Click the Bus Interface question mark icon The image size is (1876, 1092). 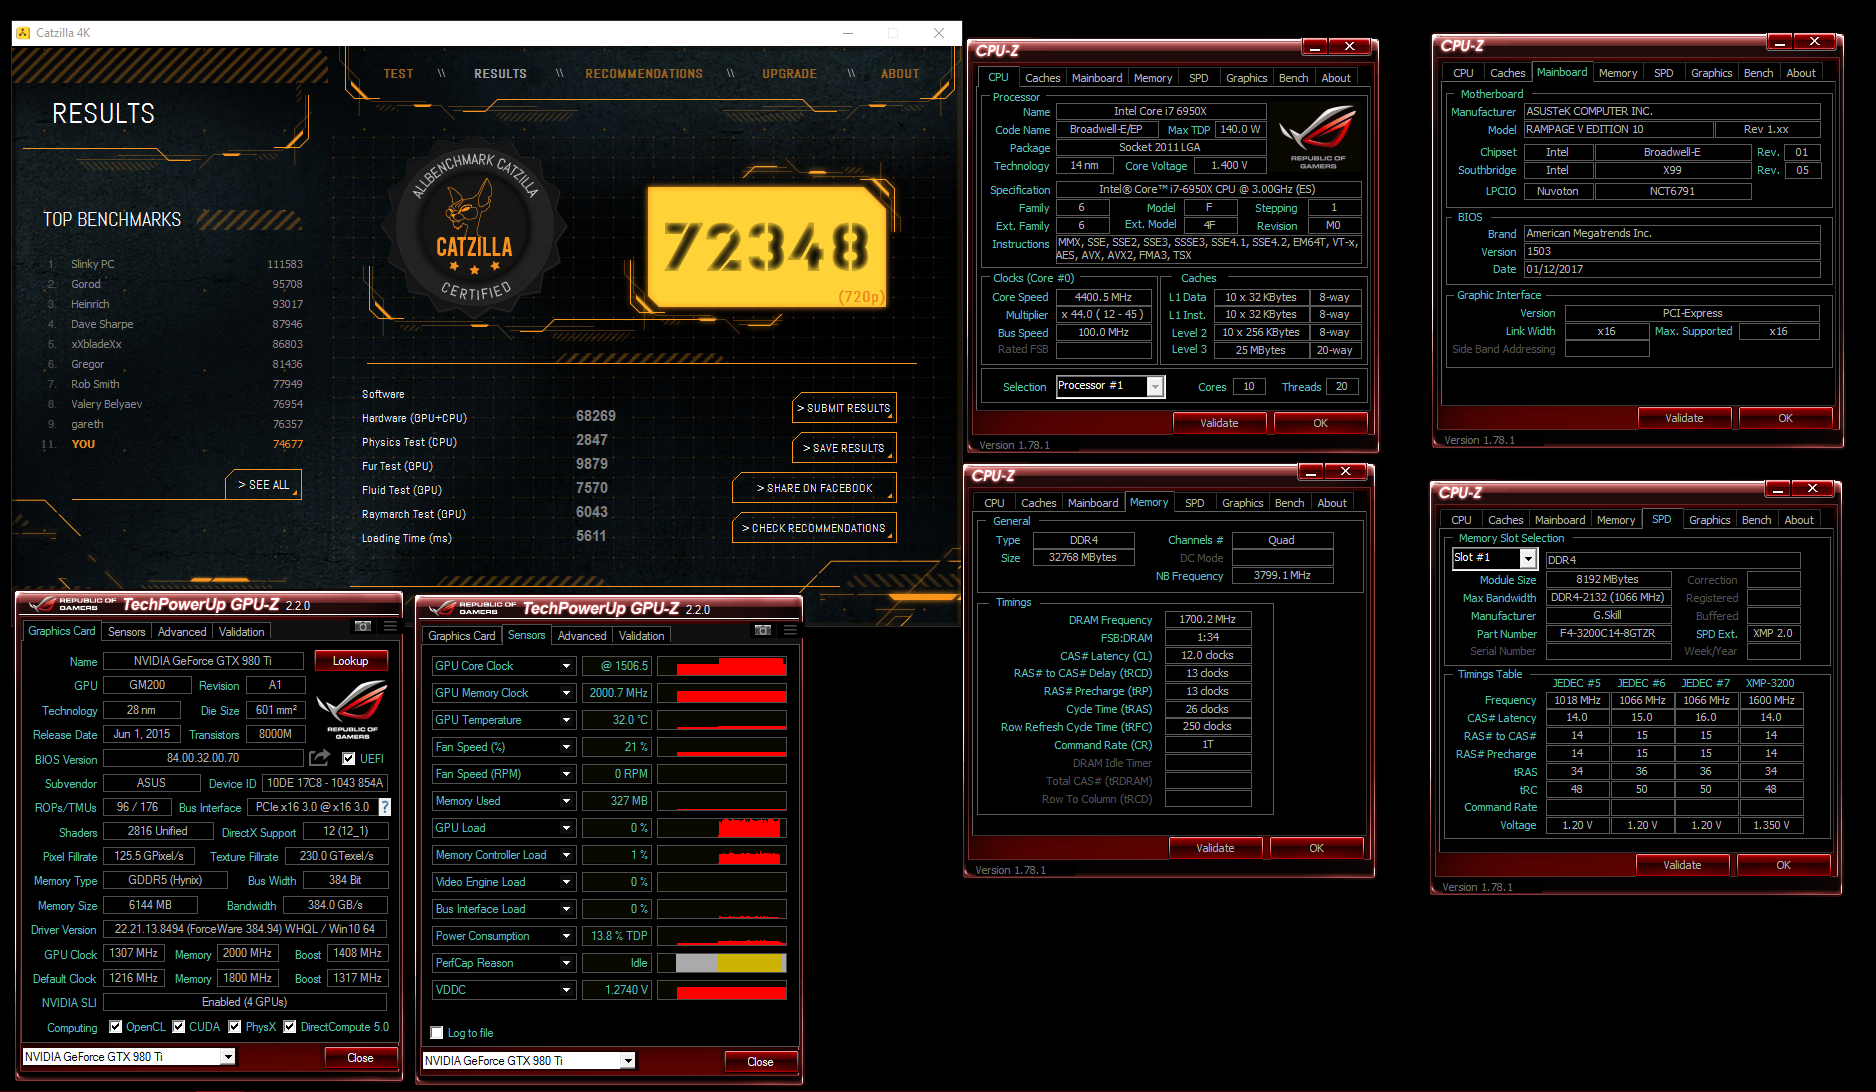pyautogui.click(x=385, y=807)
